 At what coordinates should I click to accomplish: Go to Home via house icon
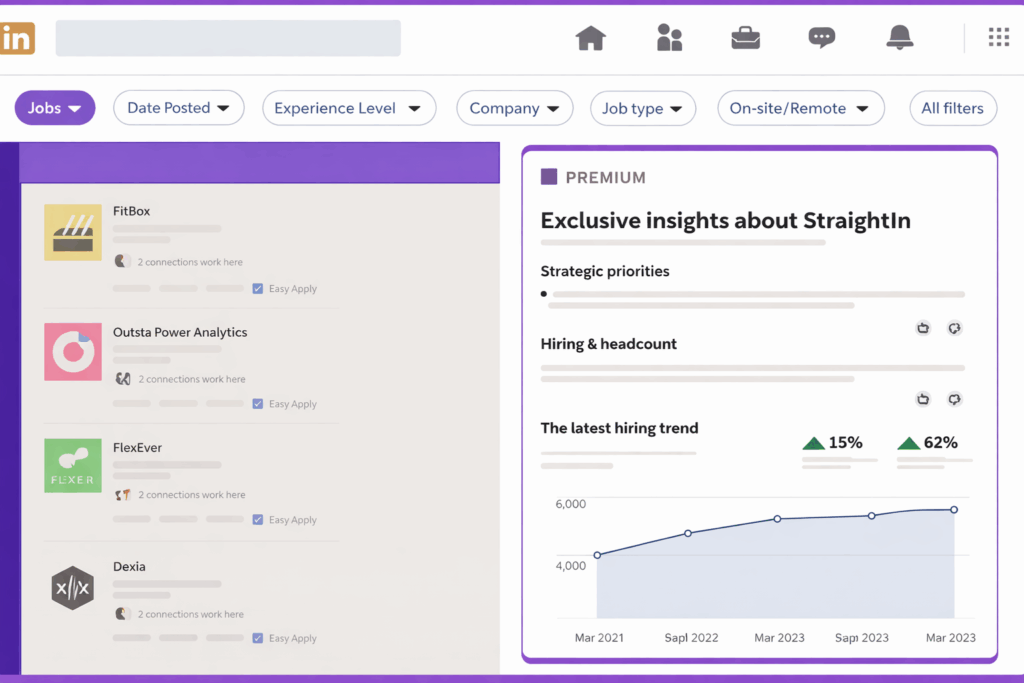click(590, 38)
